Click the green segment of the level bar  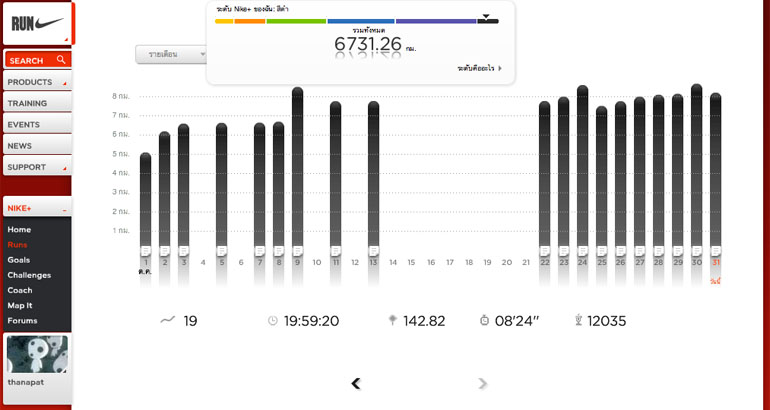click(296, 20)
